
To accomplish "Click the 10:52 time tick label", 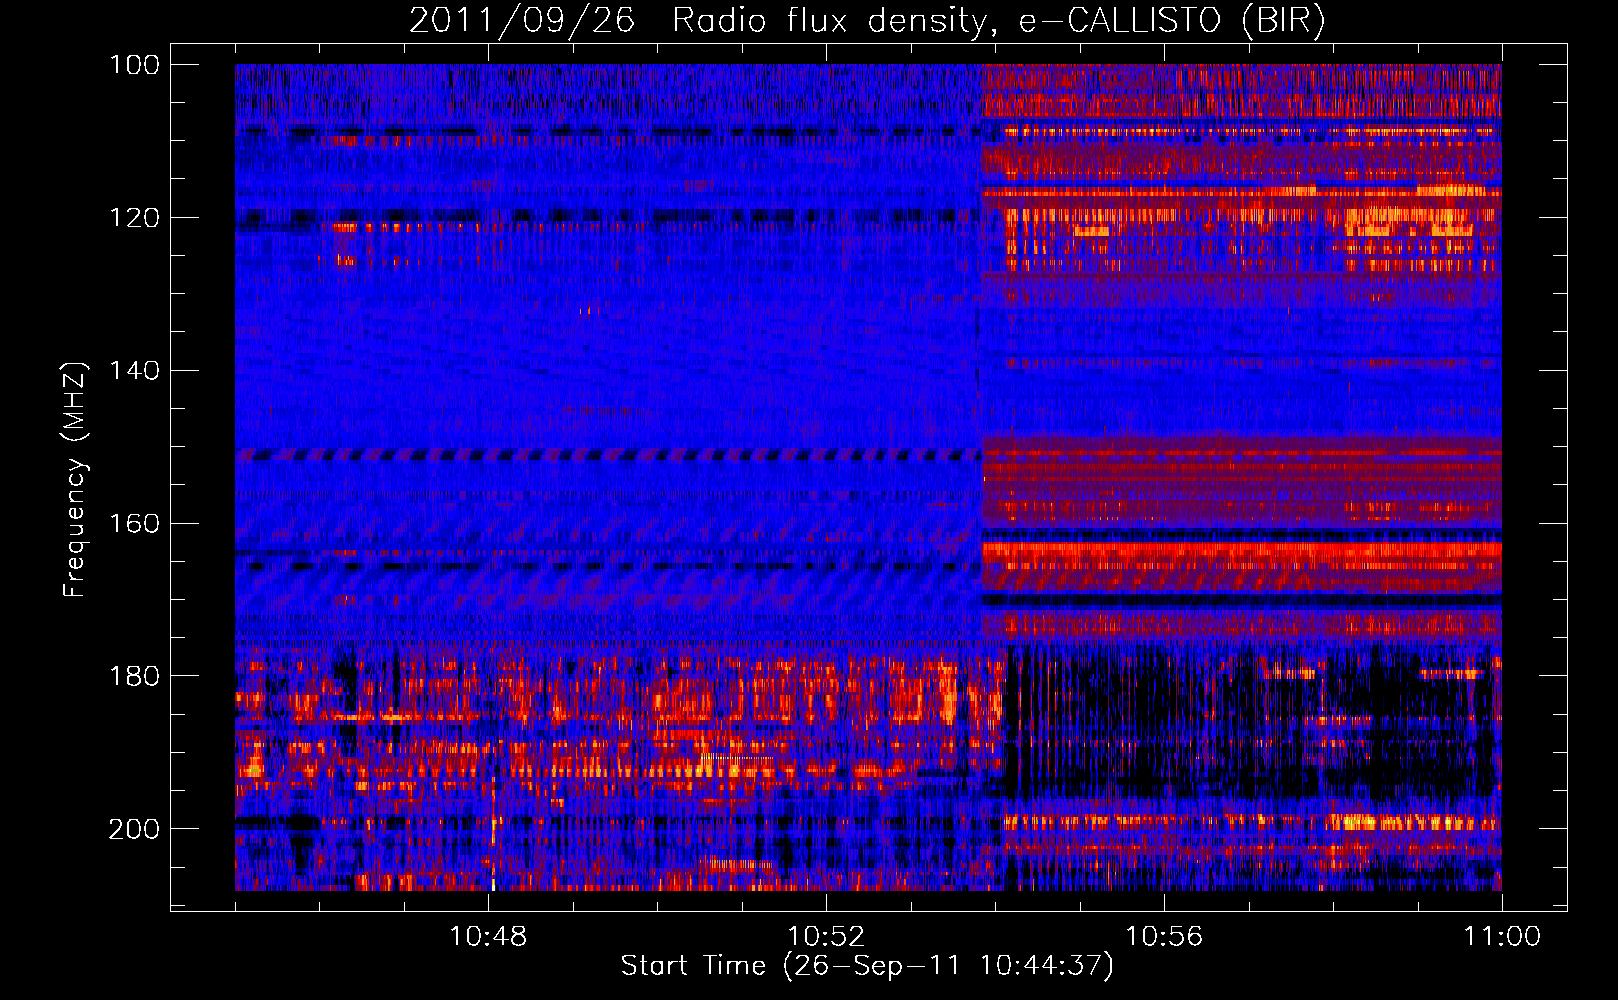I will tap(826, 937).
